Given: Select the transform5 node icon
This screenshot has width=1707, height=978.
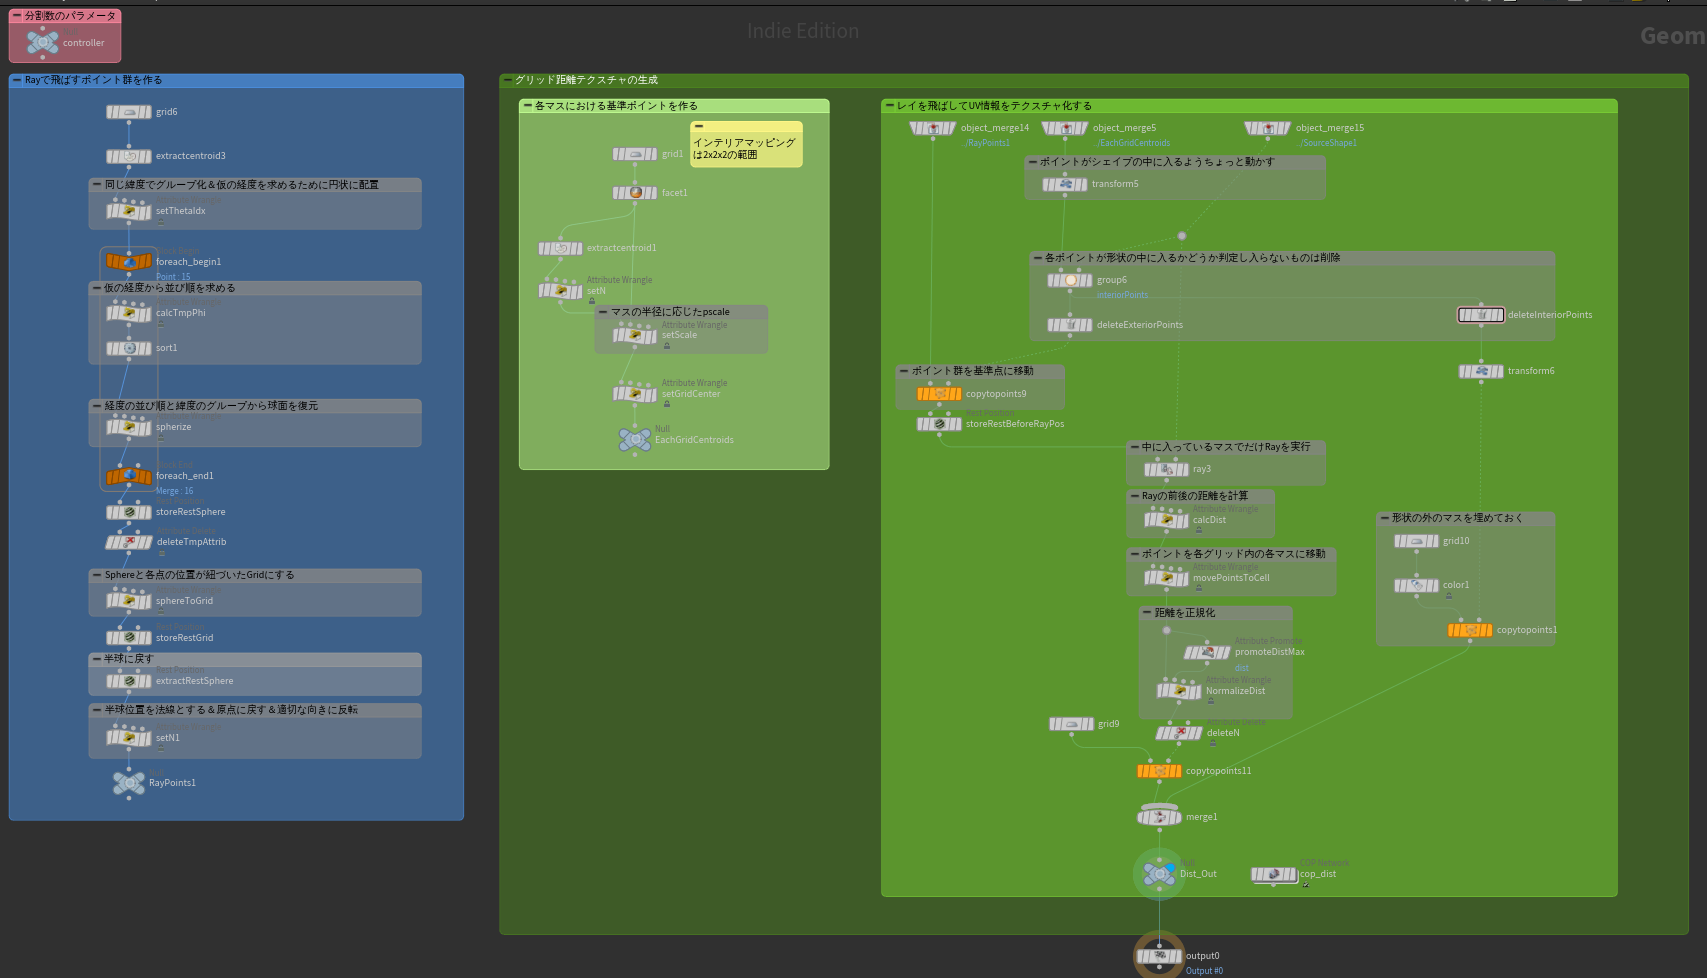Looking at the screenshot, I should pyautogui.click(x=1065, y=184).
